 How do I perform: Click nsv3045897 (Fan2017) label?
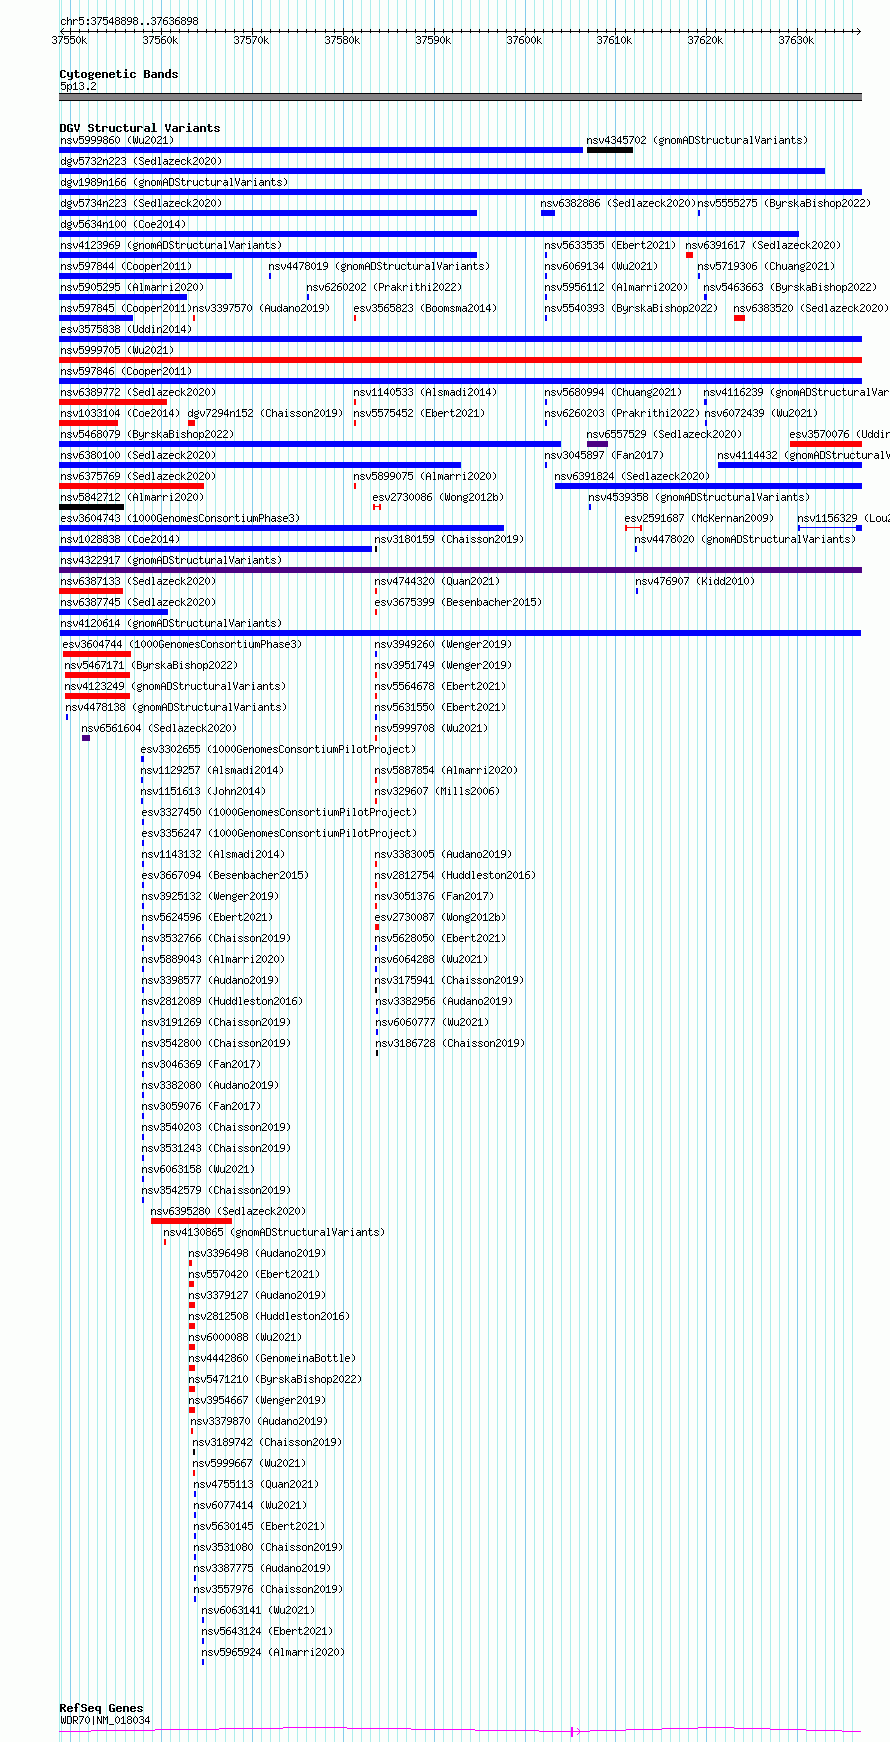coord(604,456)
